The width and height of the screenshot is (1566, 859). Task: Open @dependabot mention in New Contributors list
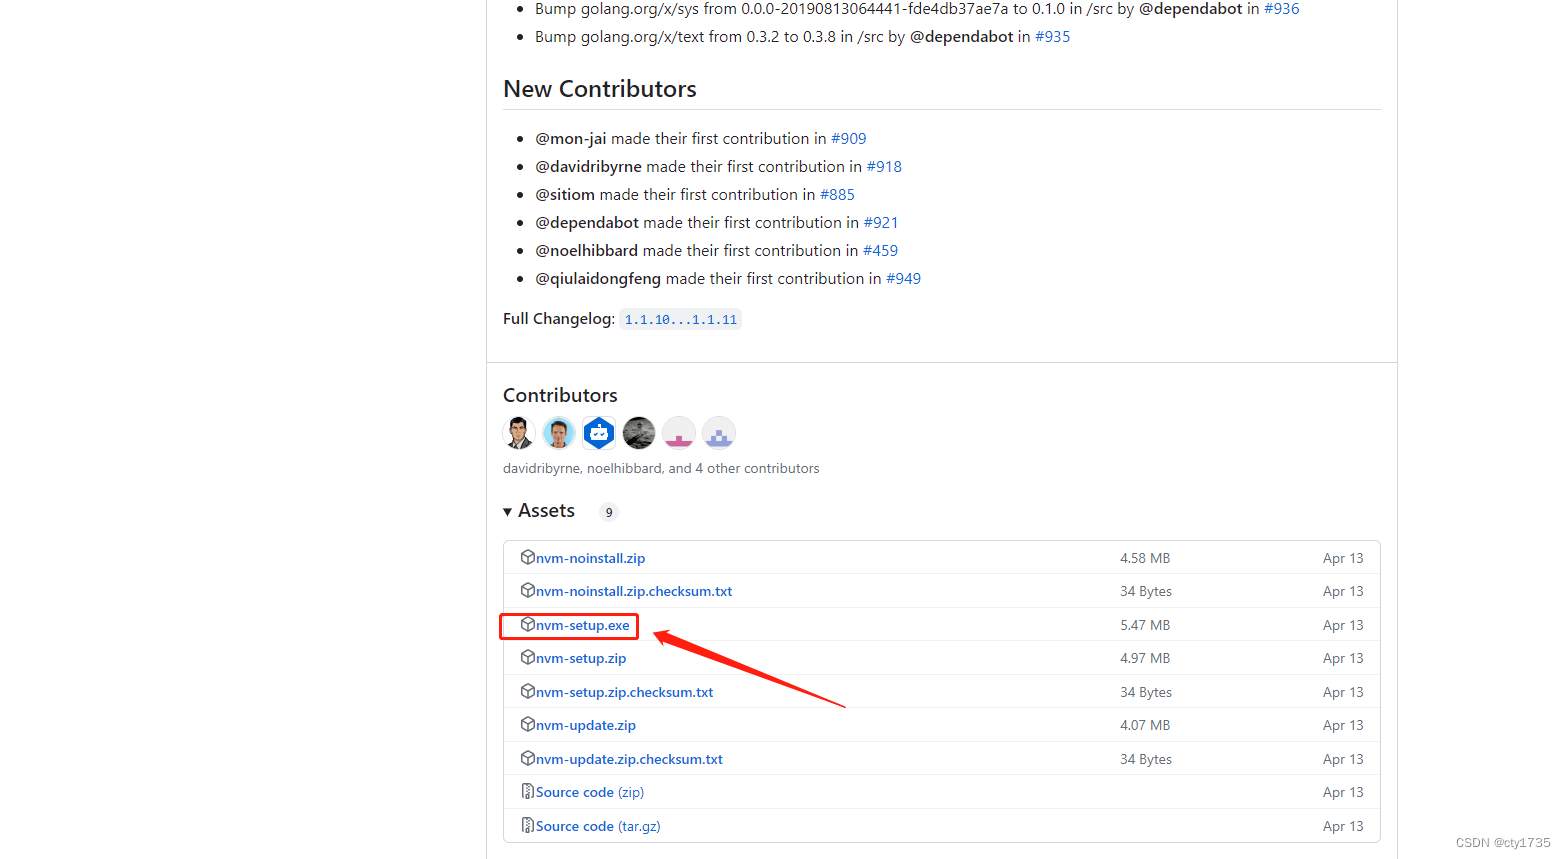(587, 223)
